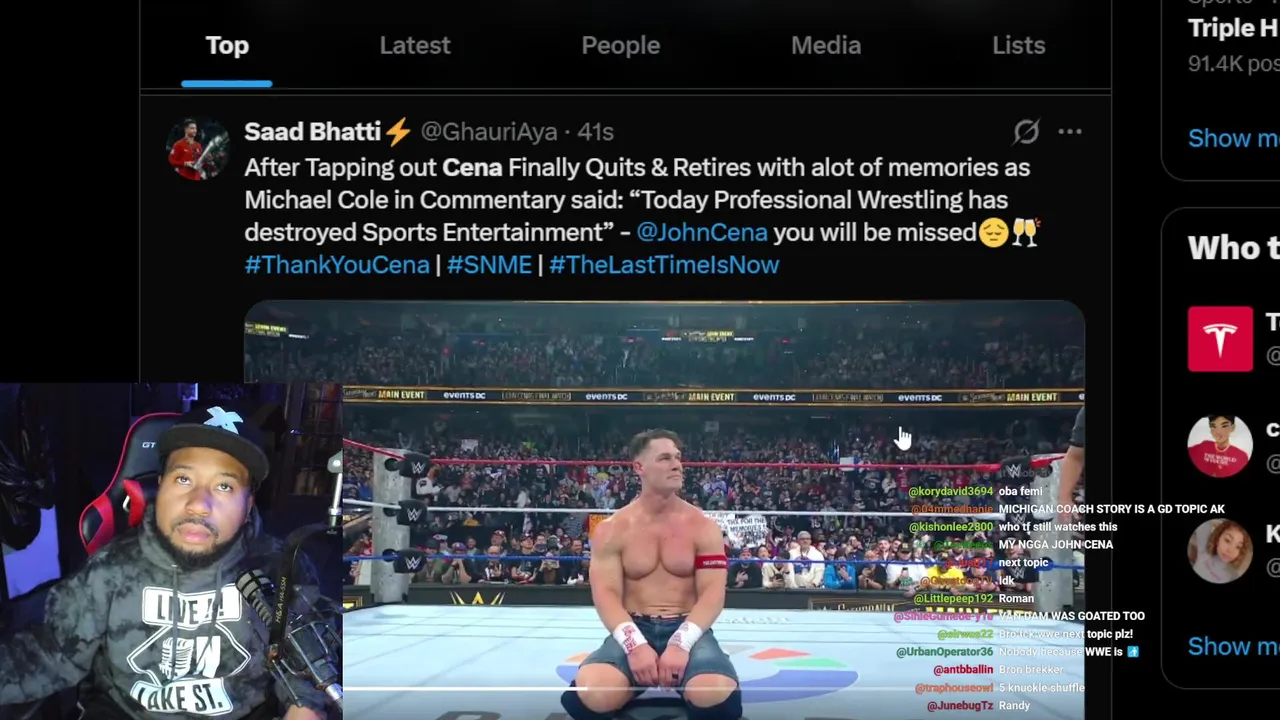
Task: Switch to the Latest tab
Action: (x=415, y=46)
